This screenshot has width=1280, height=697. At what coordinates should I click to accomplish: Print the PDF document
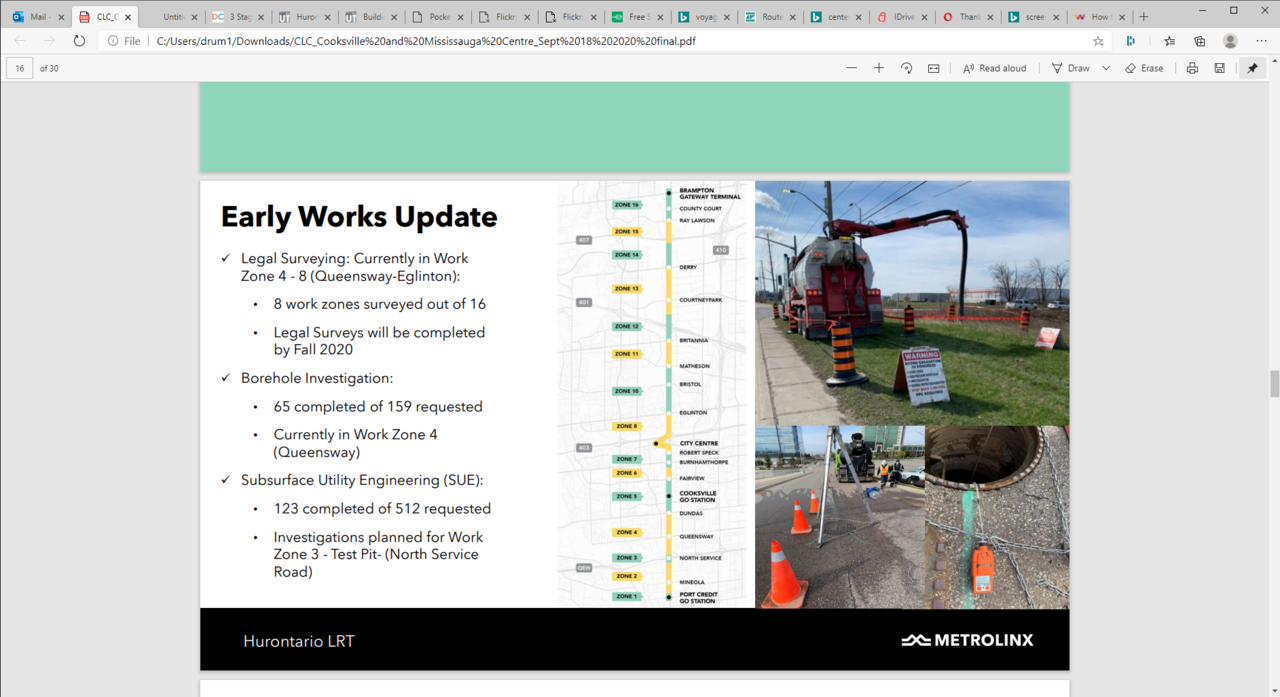pyautogui.click(x=1192, y=68)
